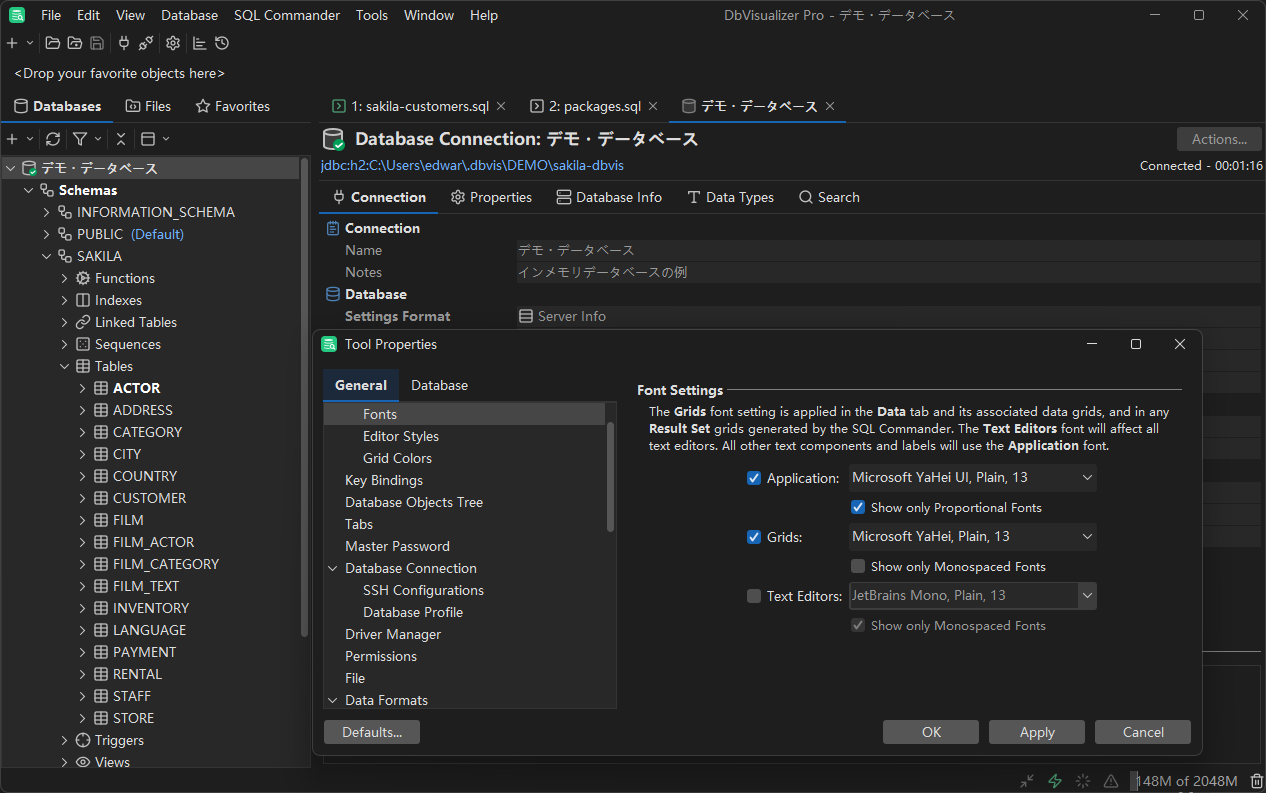
Task: Click the connect-all plug icon in toolbar
Action: [124, 43]
